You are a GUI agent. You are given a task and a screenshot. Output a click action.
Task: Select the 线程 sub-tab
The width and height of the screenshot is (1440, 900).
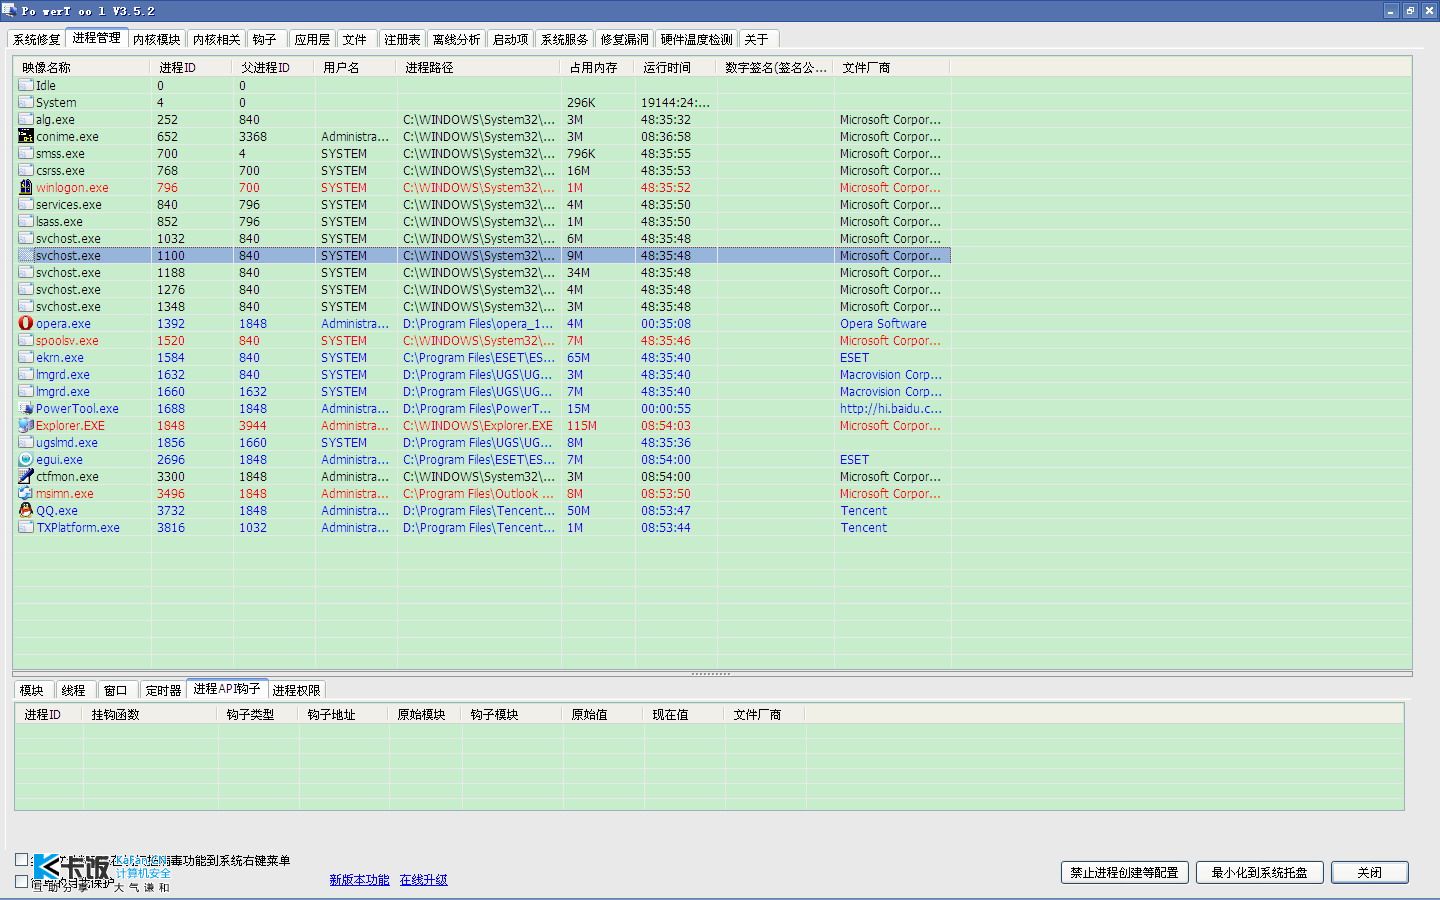[74, 690]
